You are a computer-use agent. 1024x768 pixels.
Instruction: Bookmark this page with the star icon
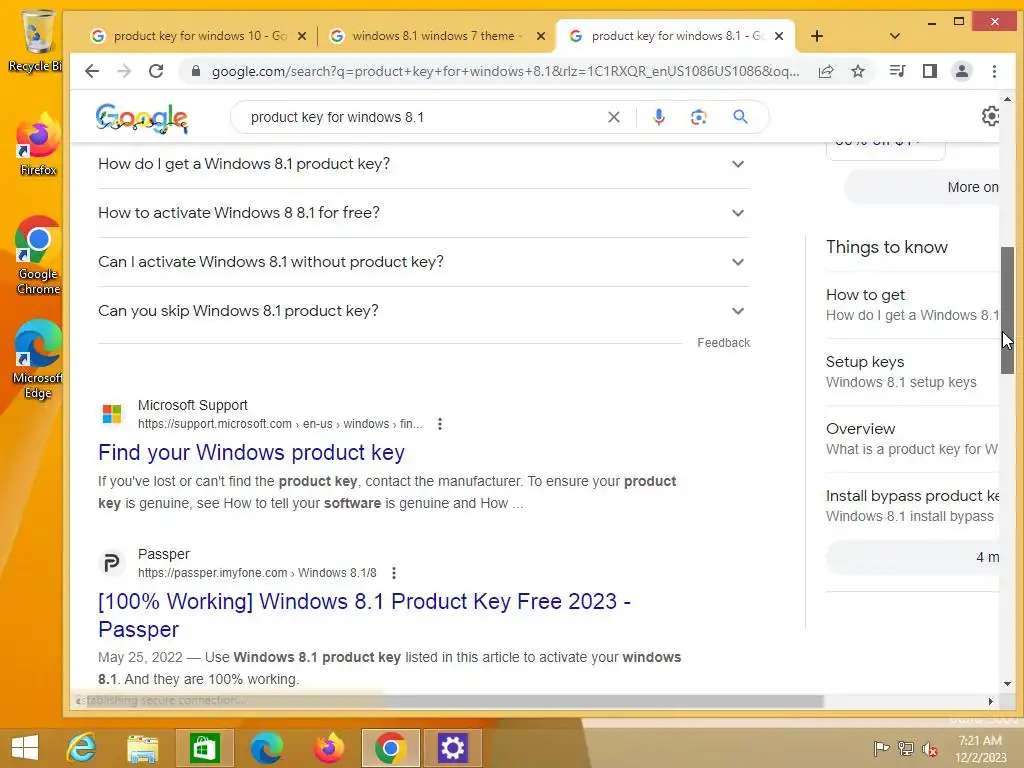858,71
